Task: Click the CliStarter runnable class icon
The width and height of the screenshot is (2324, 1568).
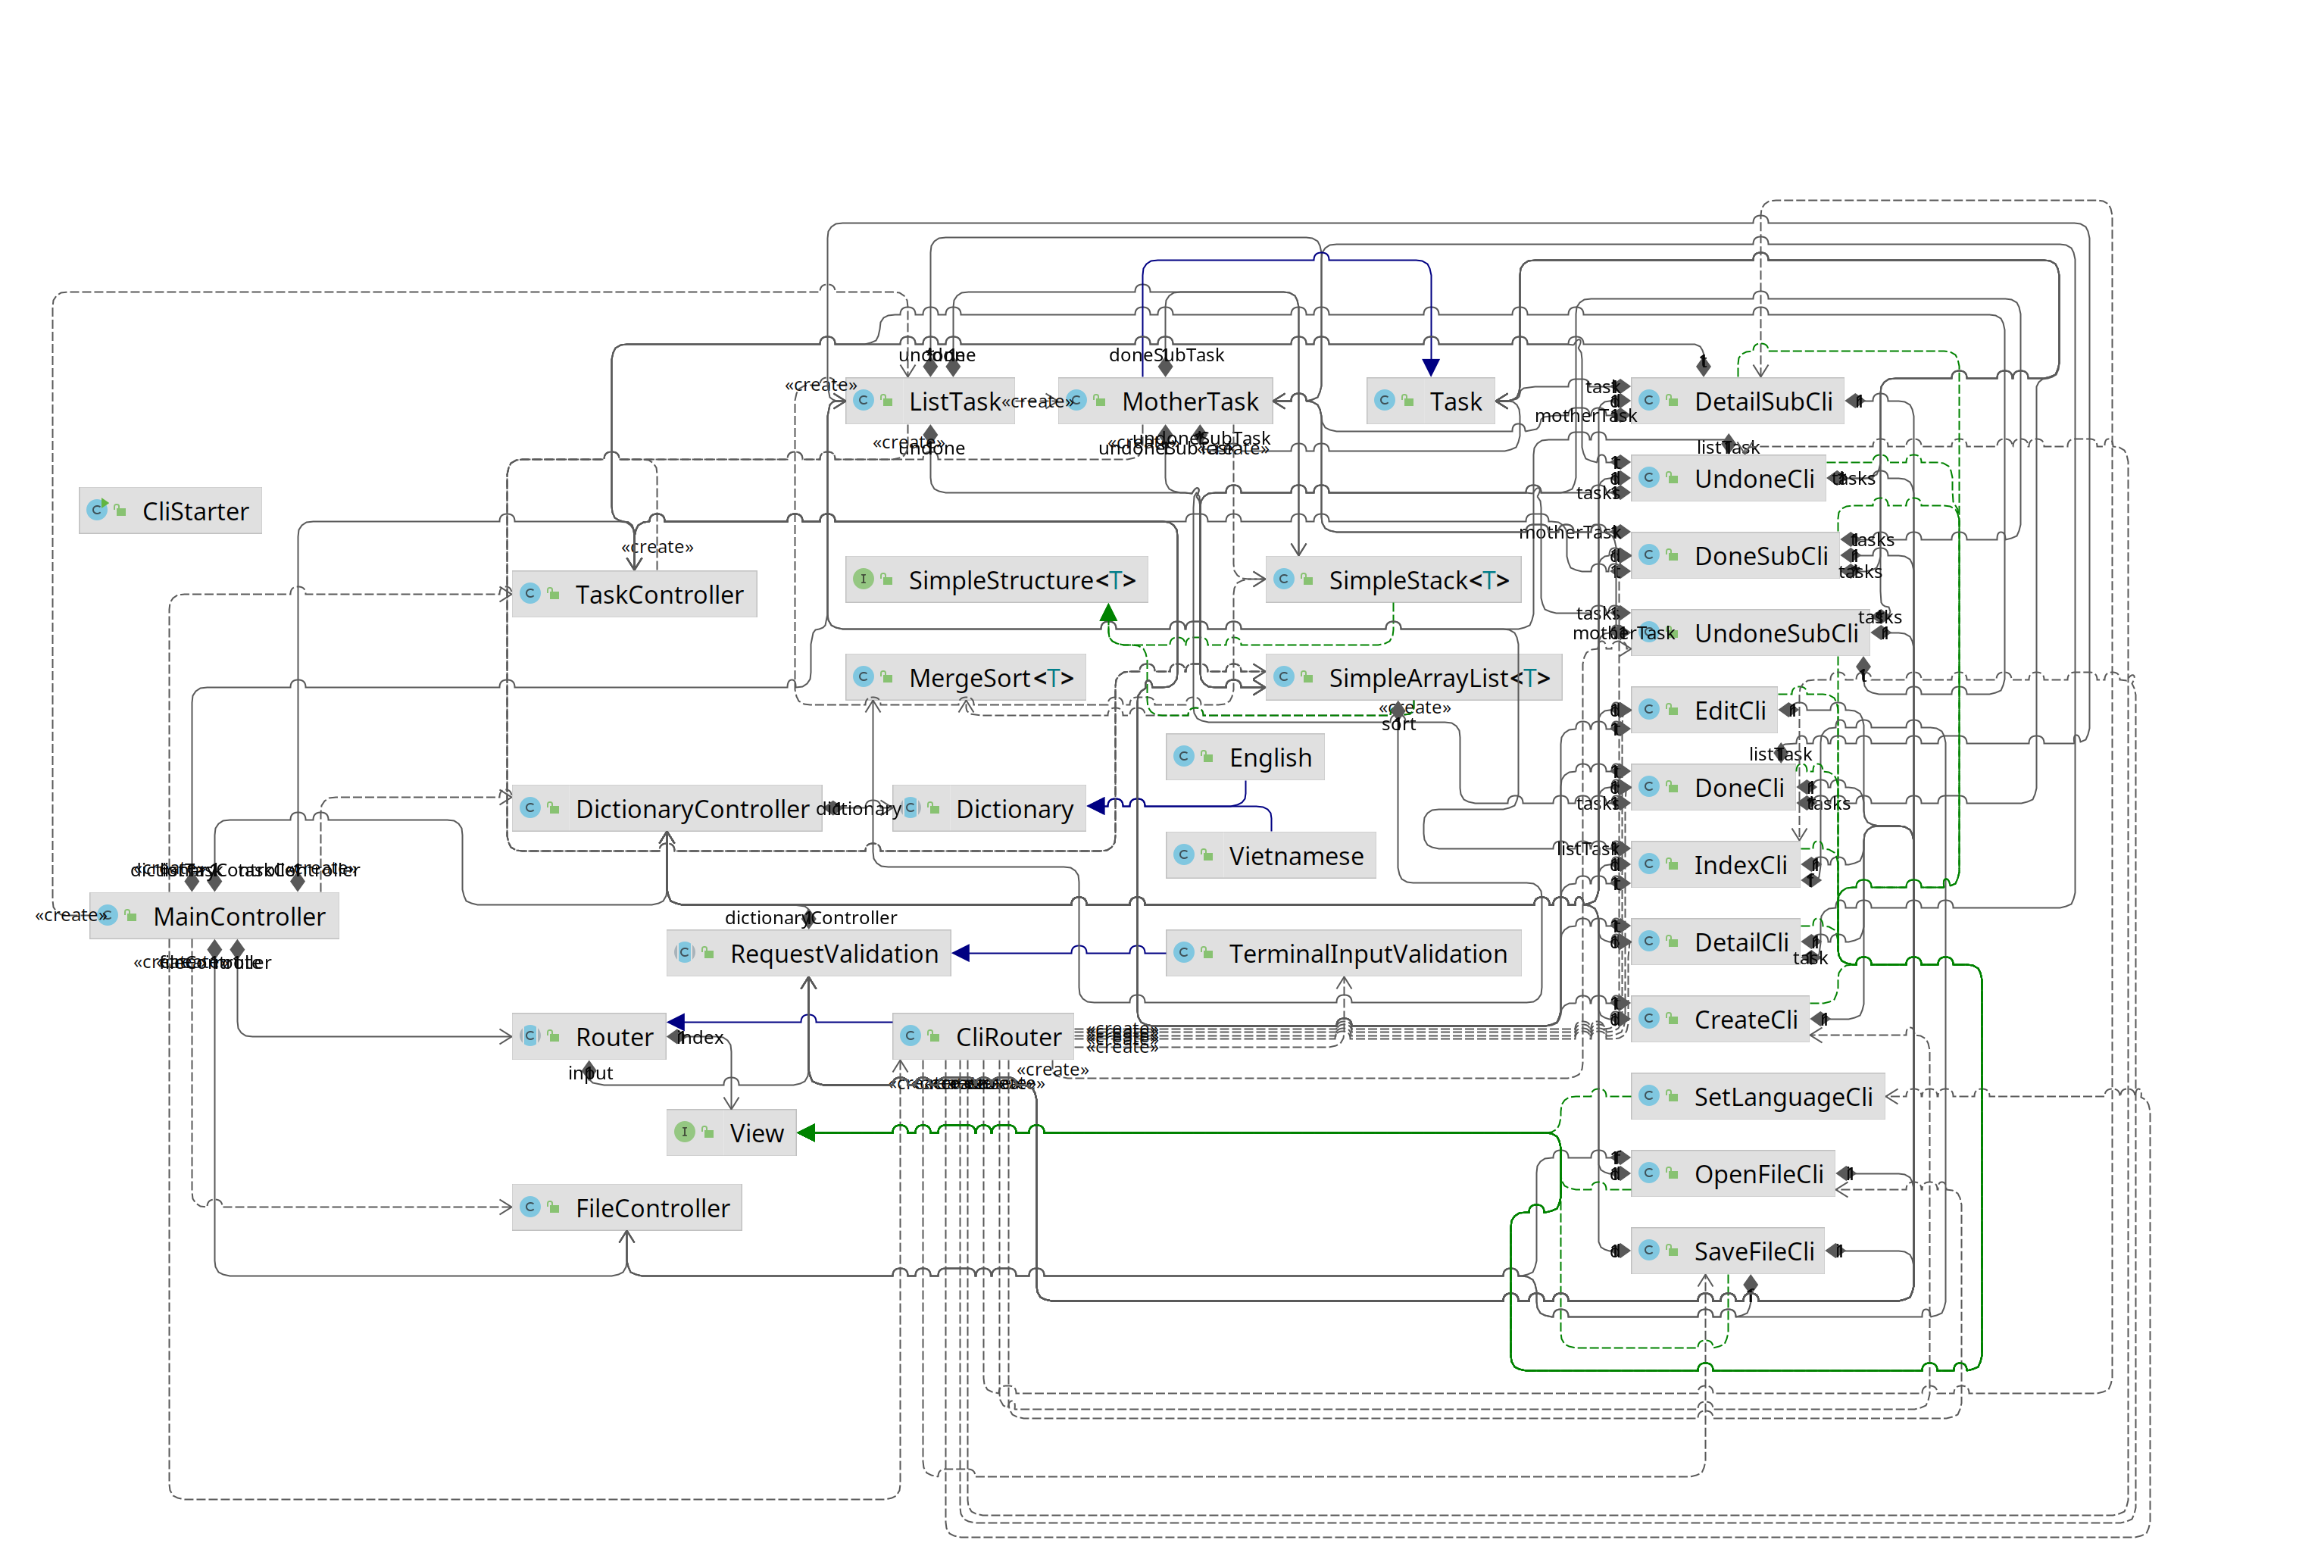Action: (x=97, y=510)
